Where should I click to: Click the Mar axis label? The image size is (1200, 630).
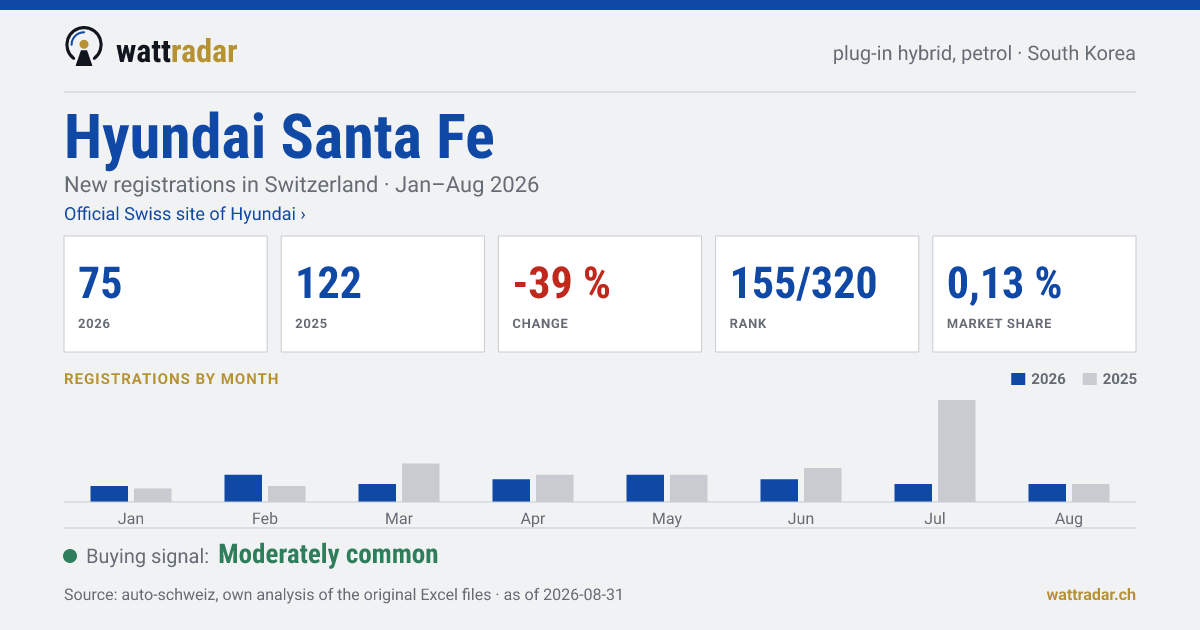(x=399, y=519)
